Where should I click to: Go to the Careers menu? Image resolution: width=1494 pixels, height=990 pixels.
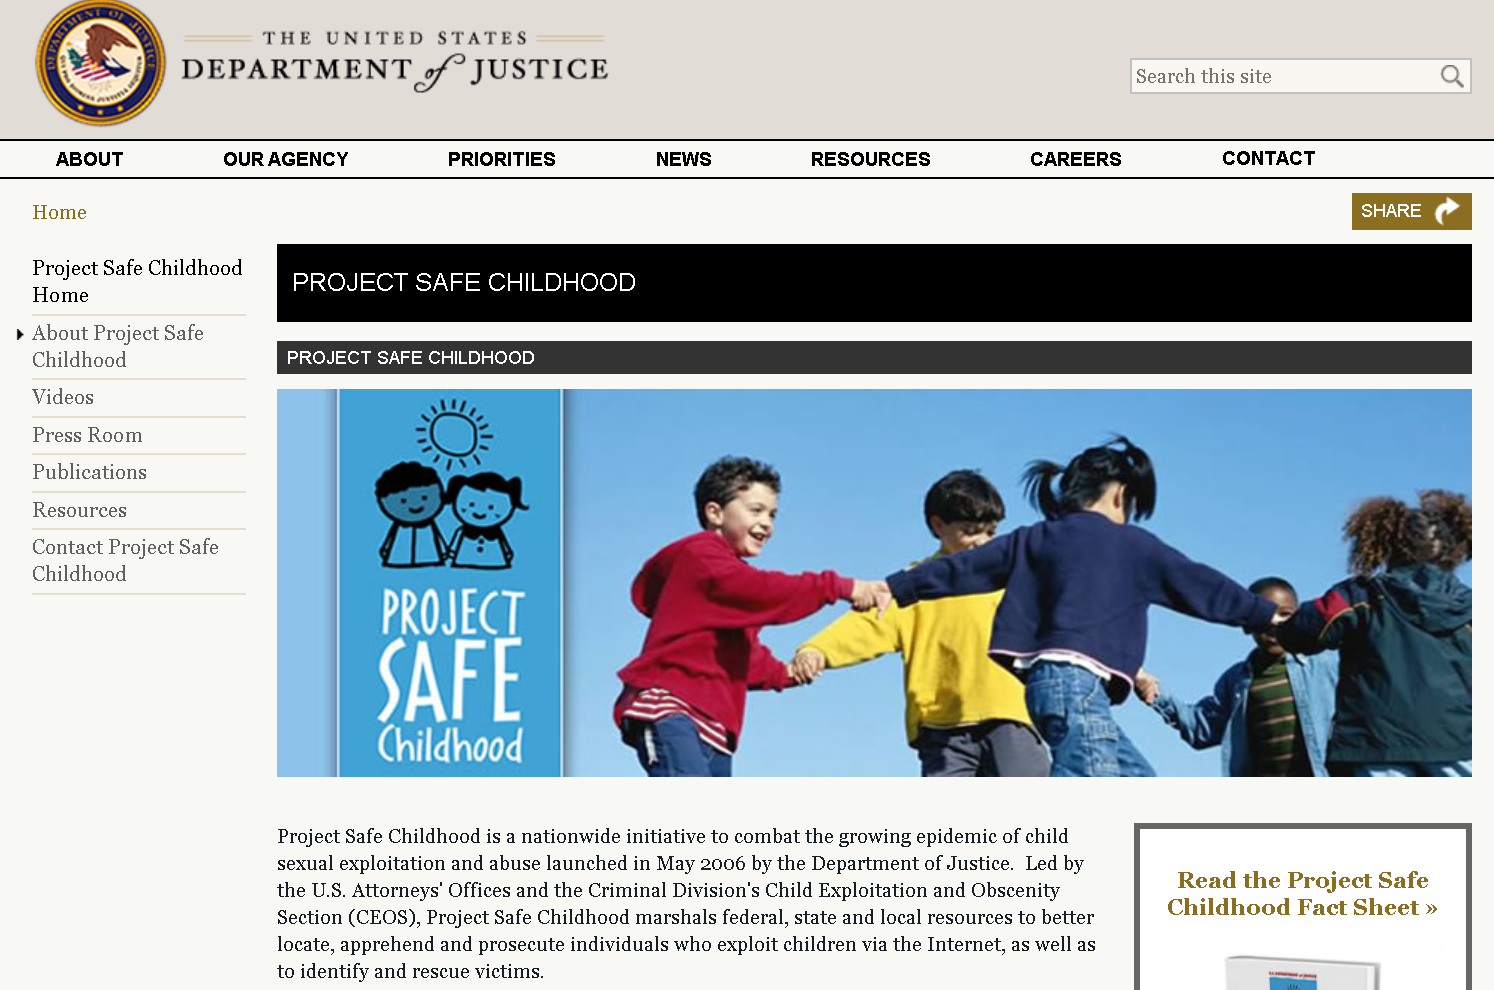pos(1075,159)
